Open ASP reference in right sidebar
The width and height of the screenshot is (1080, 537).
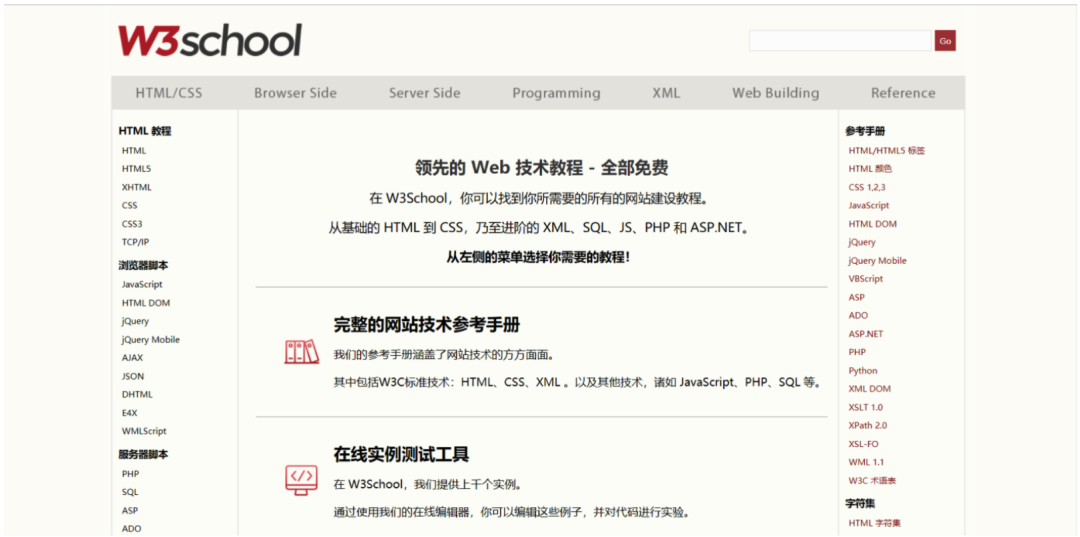(x=856, y=297)
